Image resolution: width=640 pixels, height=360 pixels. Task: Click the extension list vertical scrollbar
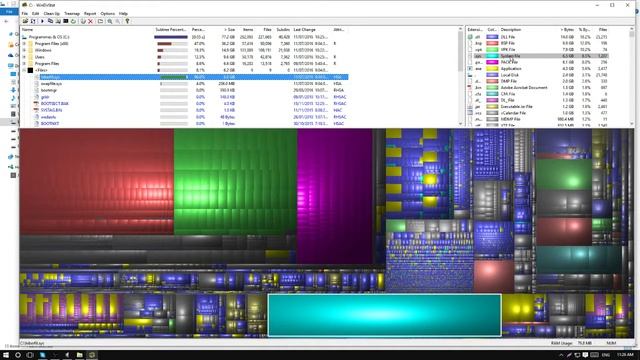coord(632,76)
